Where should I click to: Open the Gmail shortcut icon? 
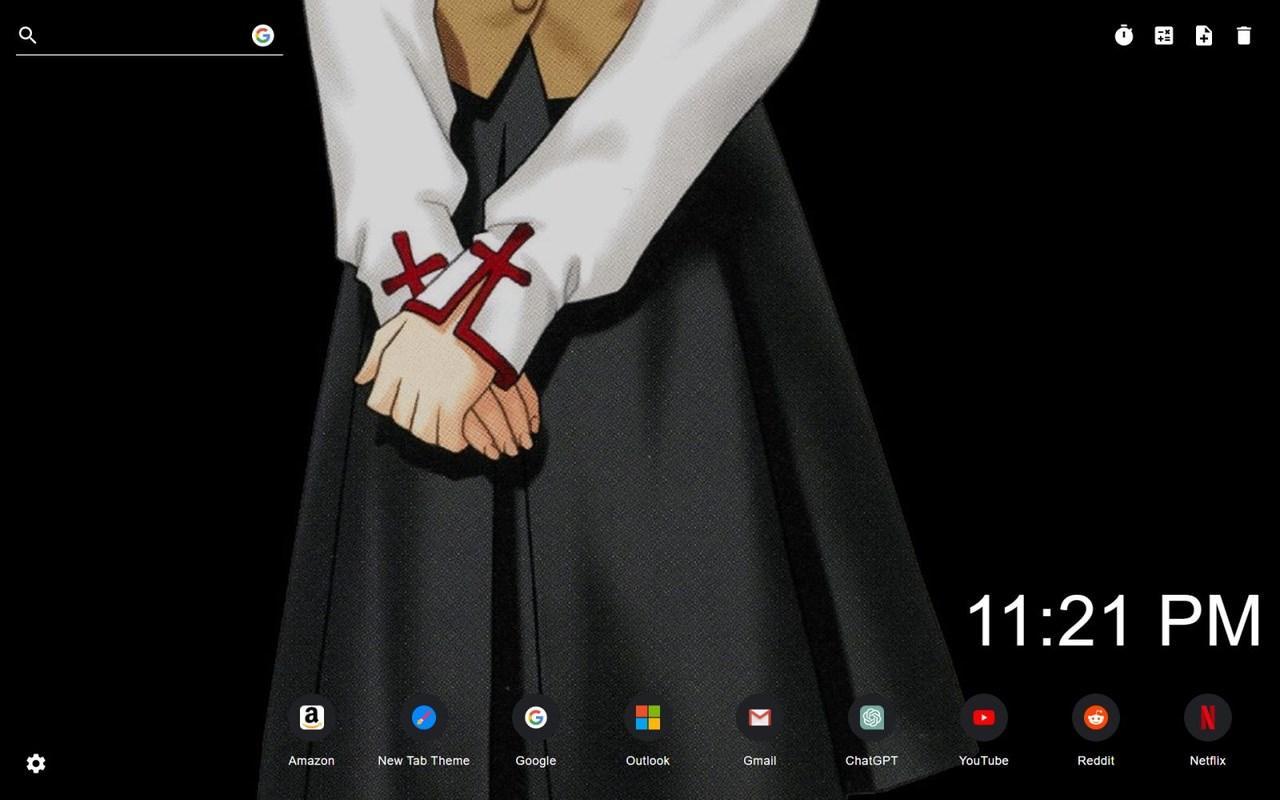point(760,718)
